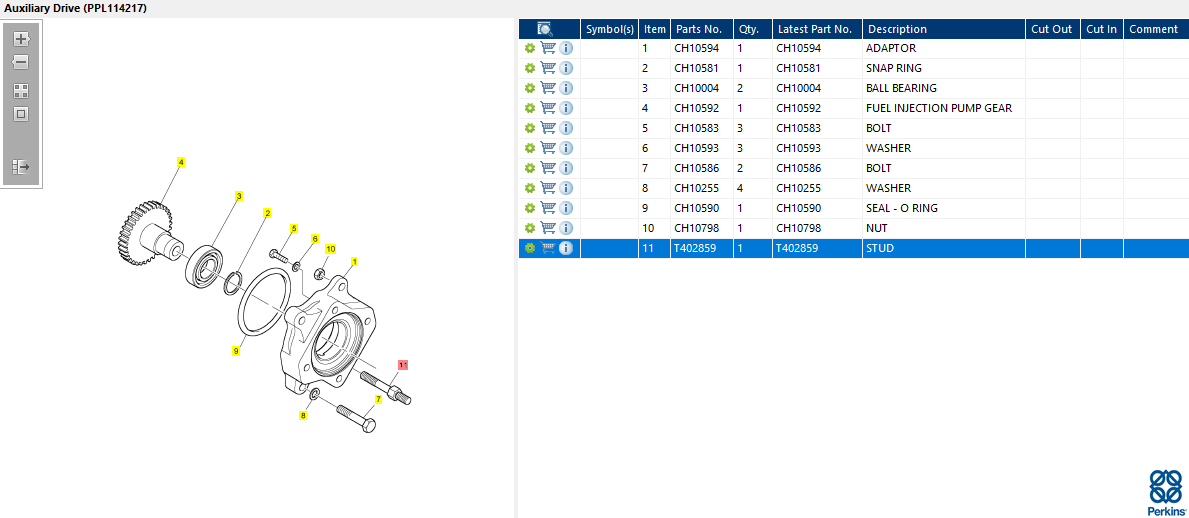Click callout 4 on the gear diagram
The height and width of the screenshot is (518, 1189).
click(x=181, y=162)
